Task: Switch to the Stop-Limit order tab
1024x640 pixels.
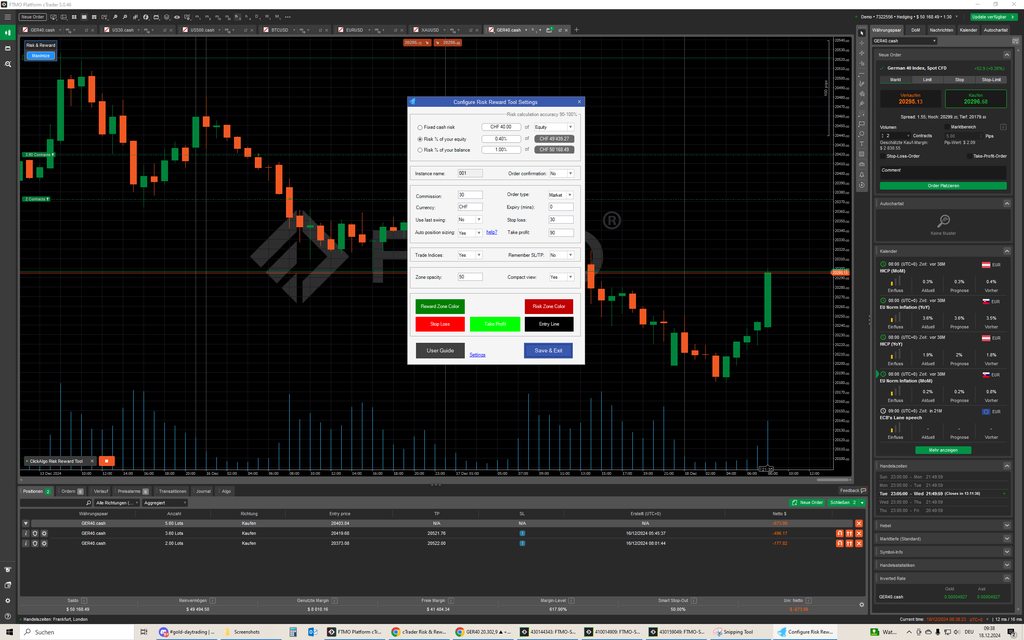Action: 991,80
